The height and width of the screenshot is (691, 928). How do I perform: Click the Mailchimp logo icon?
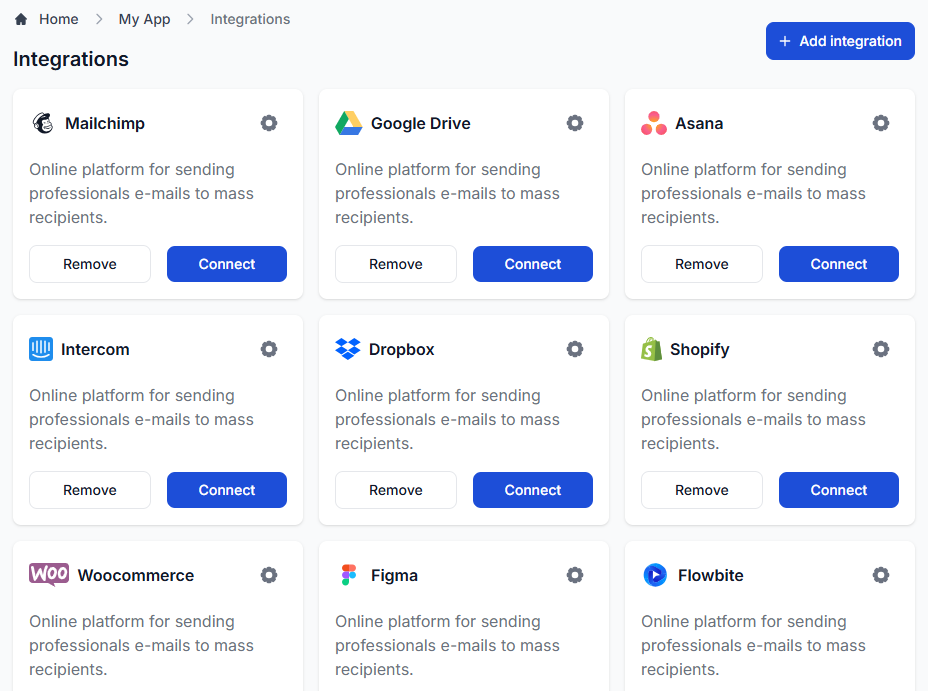pyautogui.click(x=43, y=123)
